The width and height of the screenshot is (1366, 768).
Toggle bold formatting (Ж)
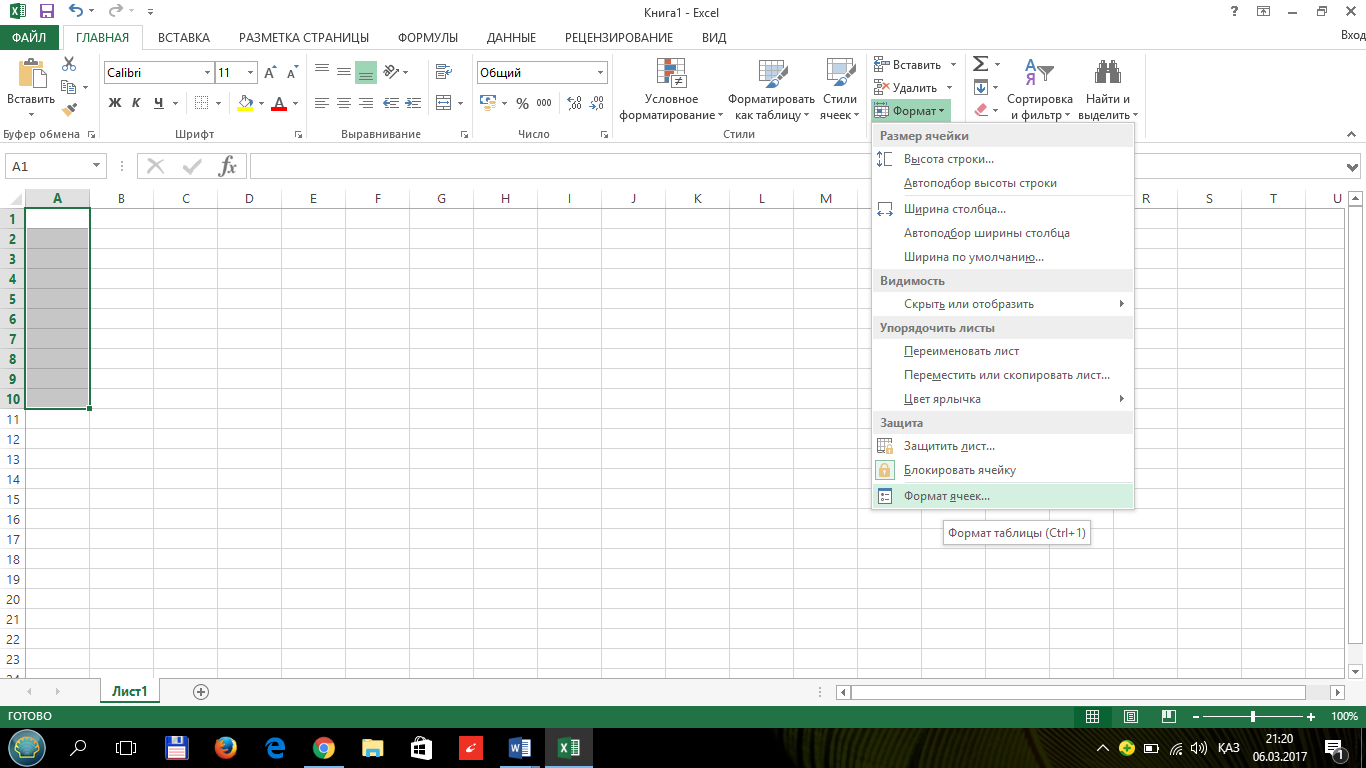click(x=115, y=103)
